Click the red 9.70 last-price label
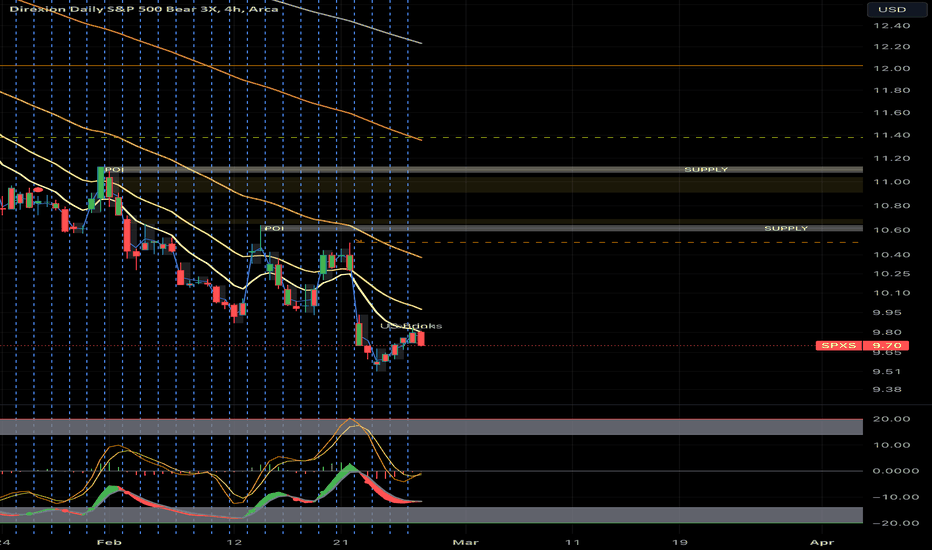932x550 pixels. [x=887, y=345]
